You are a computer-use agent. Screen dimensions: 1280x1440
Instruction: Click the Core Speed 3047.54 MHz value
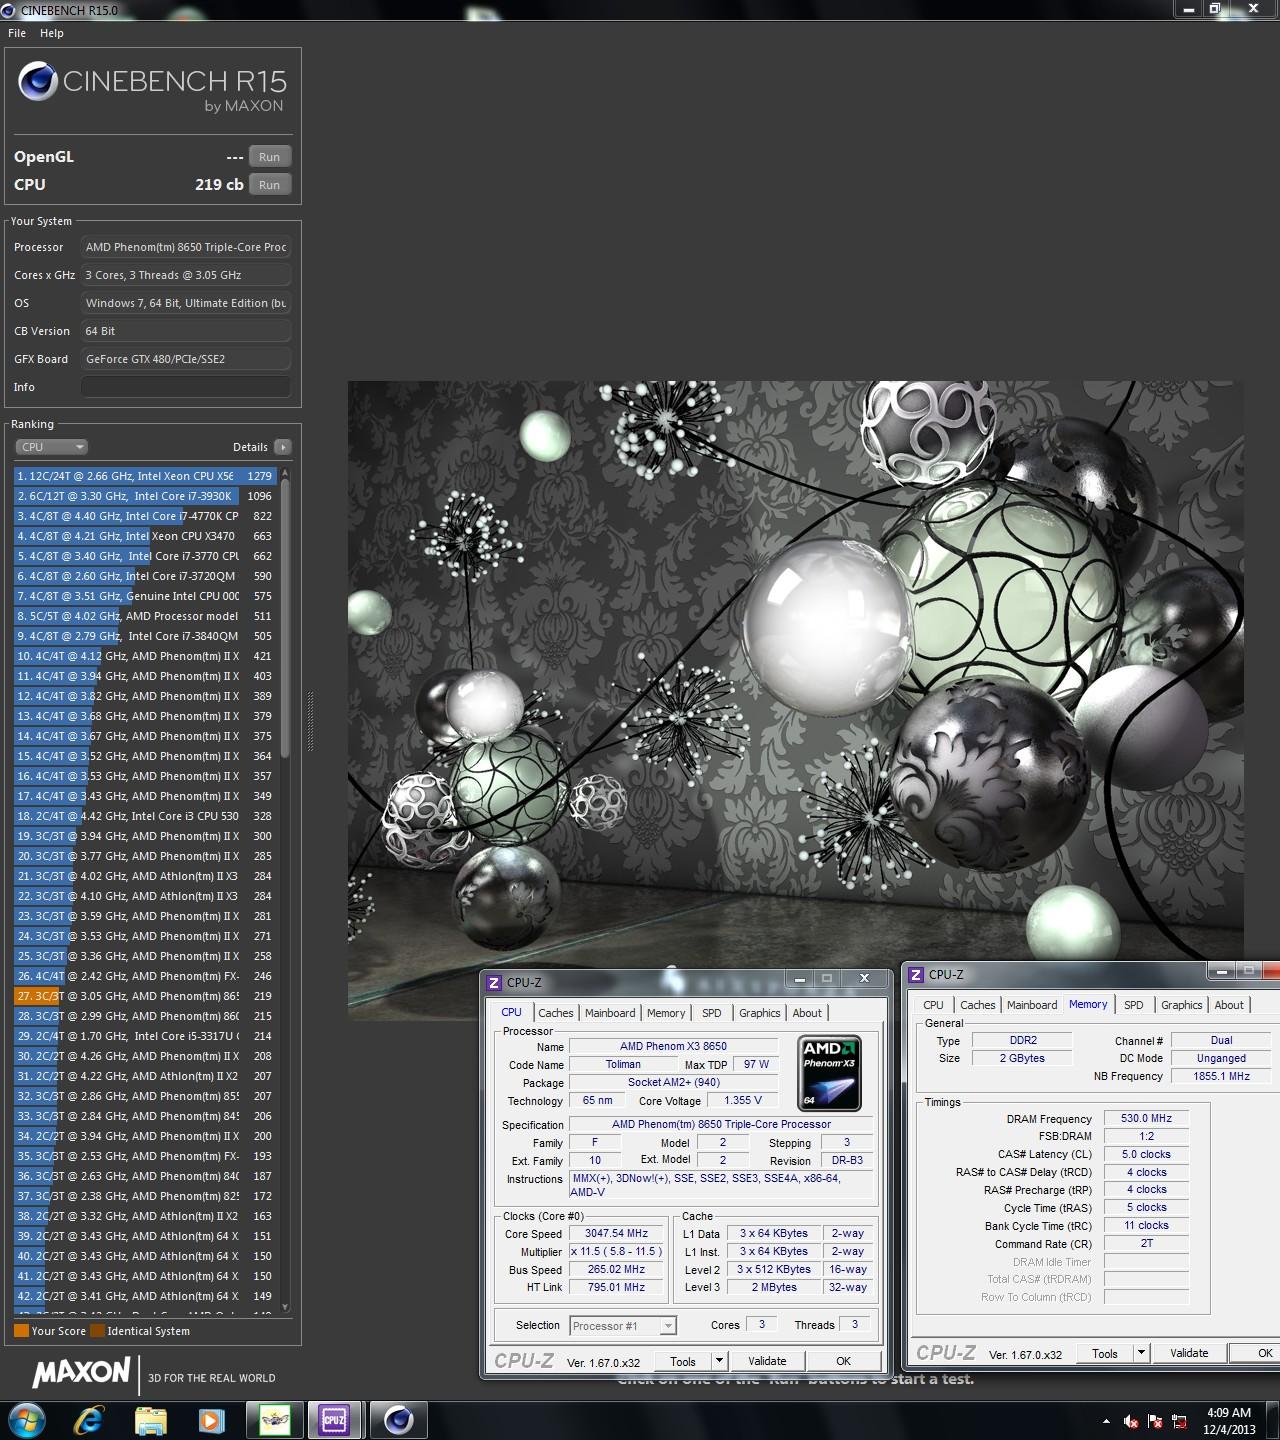pyautogui.click(x=616, y=1234)
